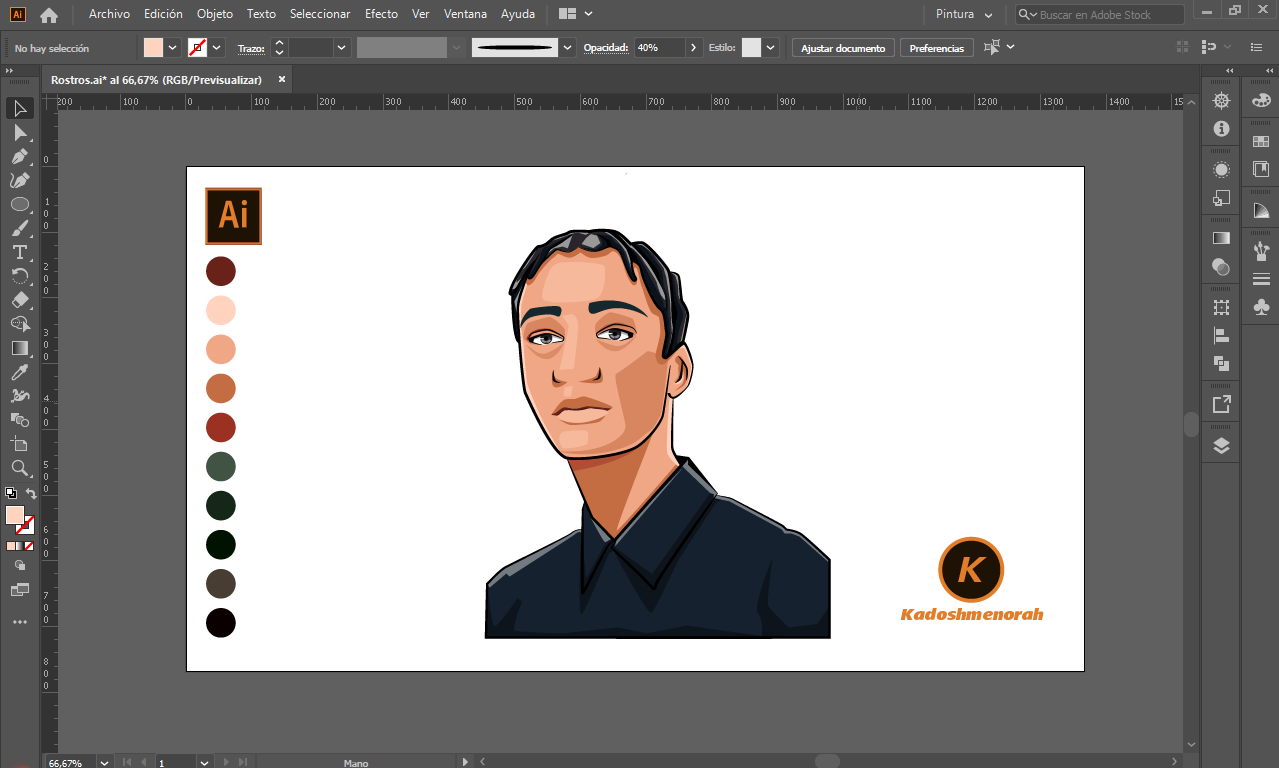1279x768 pixels.
Task: Click the Preferencias button
Action: click(x=936, y=48)
